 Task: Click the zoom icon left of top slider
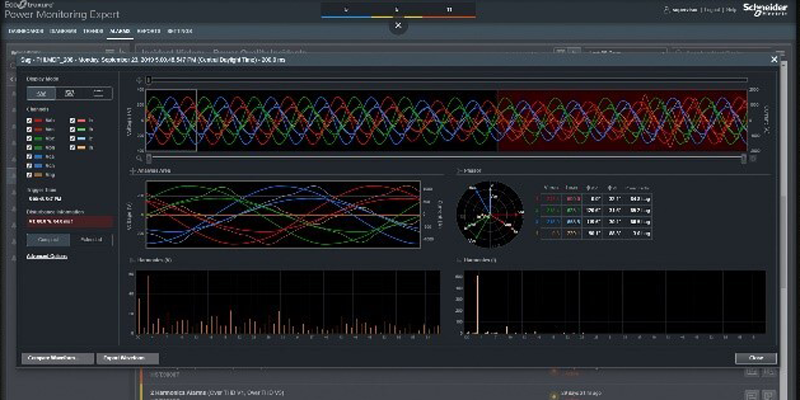click(138, 78)
